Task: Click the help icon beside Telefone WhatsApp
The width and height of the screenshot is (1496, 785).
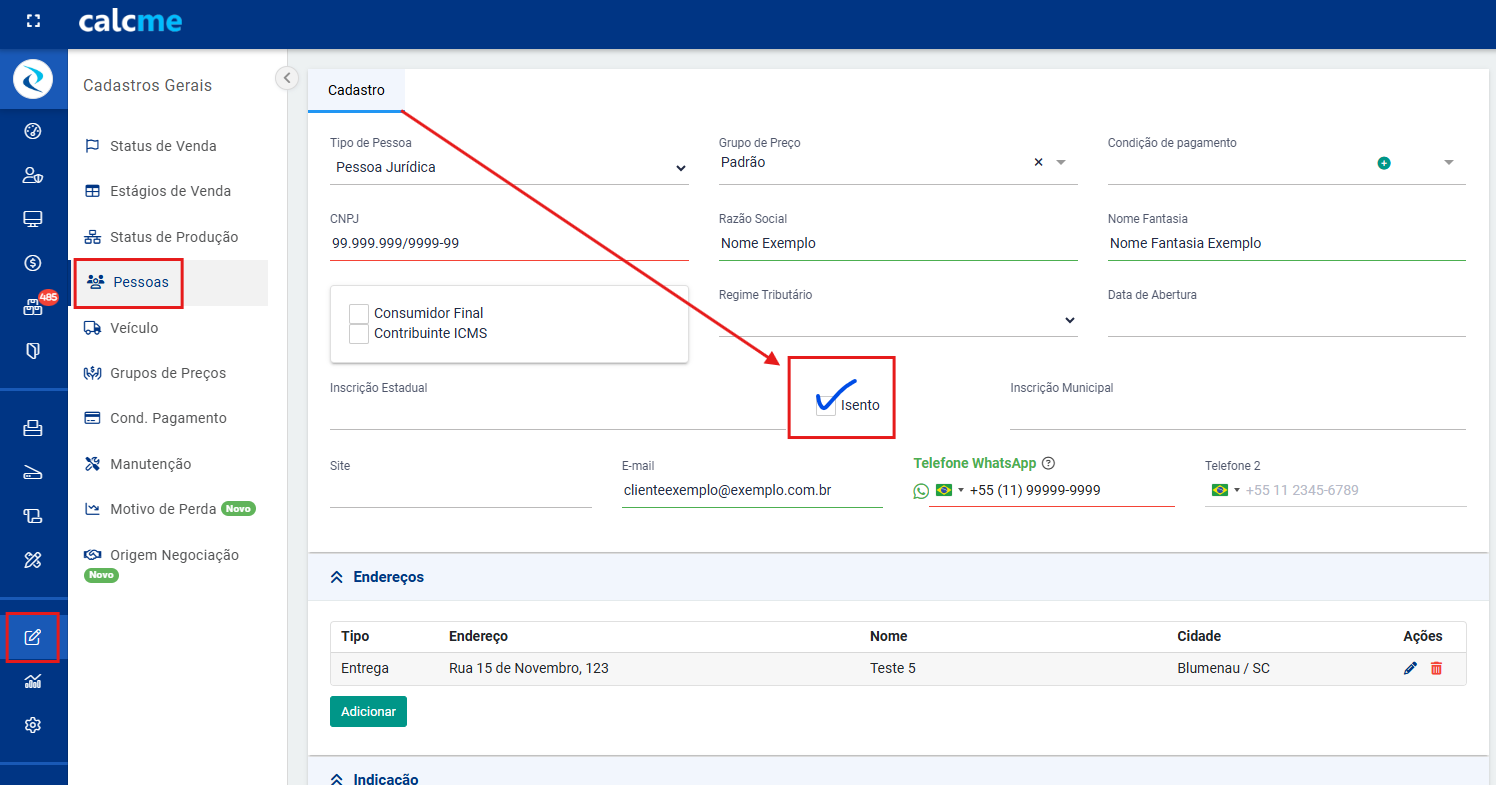Action: click(x=1049, y=463)
